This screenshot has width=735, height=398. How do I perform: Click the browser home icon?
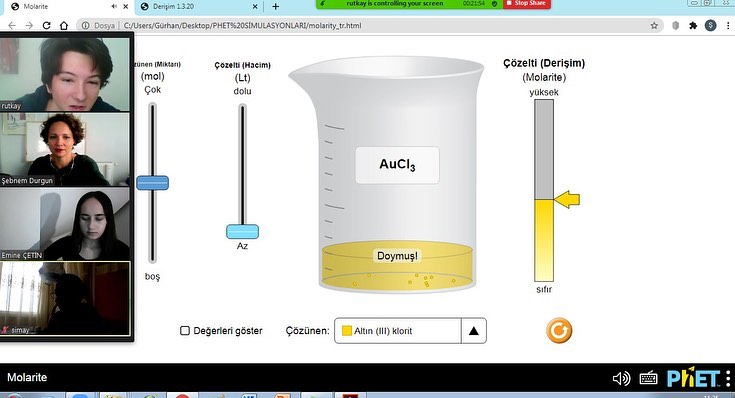[x=64, y=25]
